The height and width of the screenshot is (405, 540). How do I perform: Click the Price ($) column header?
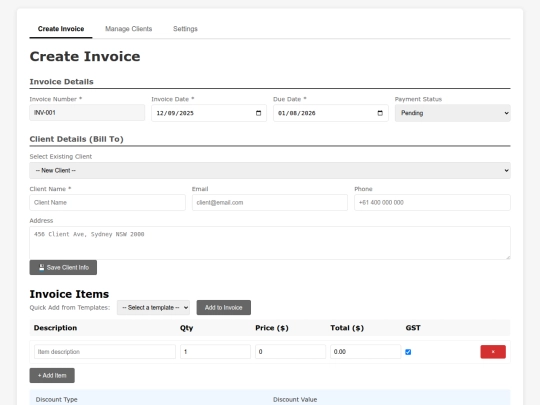272,328
